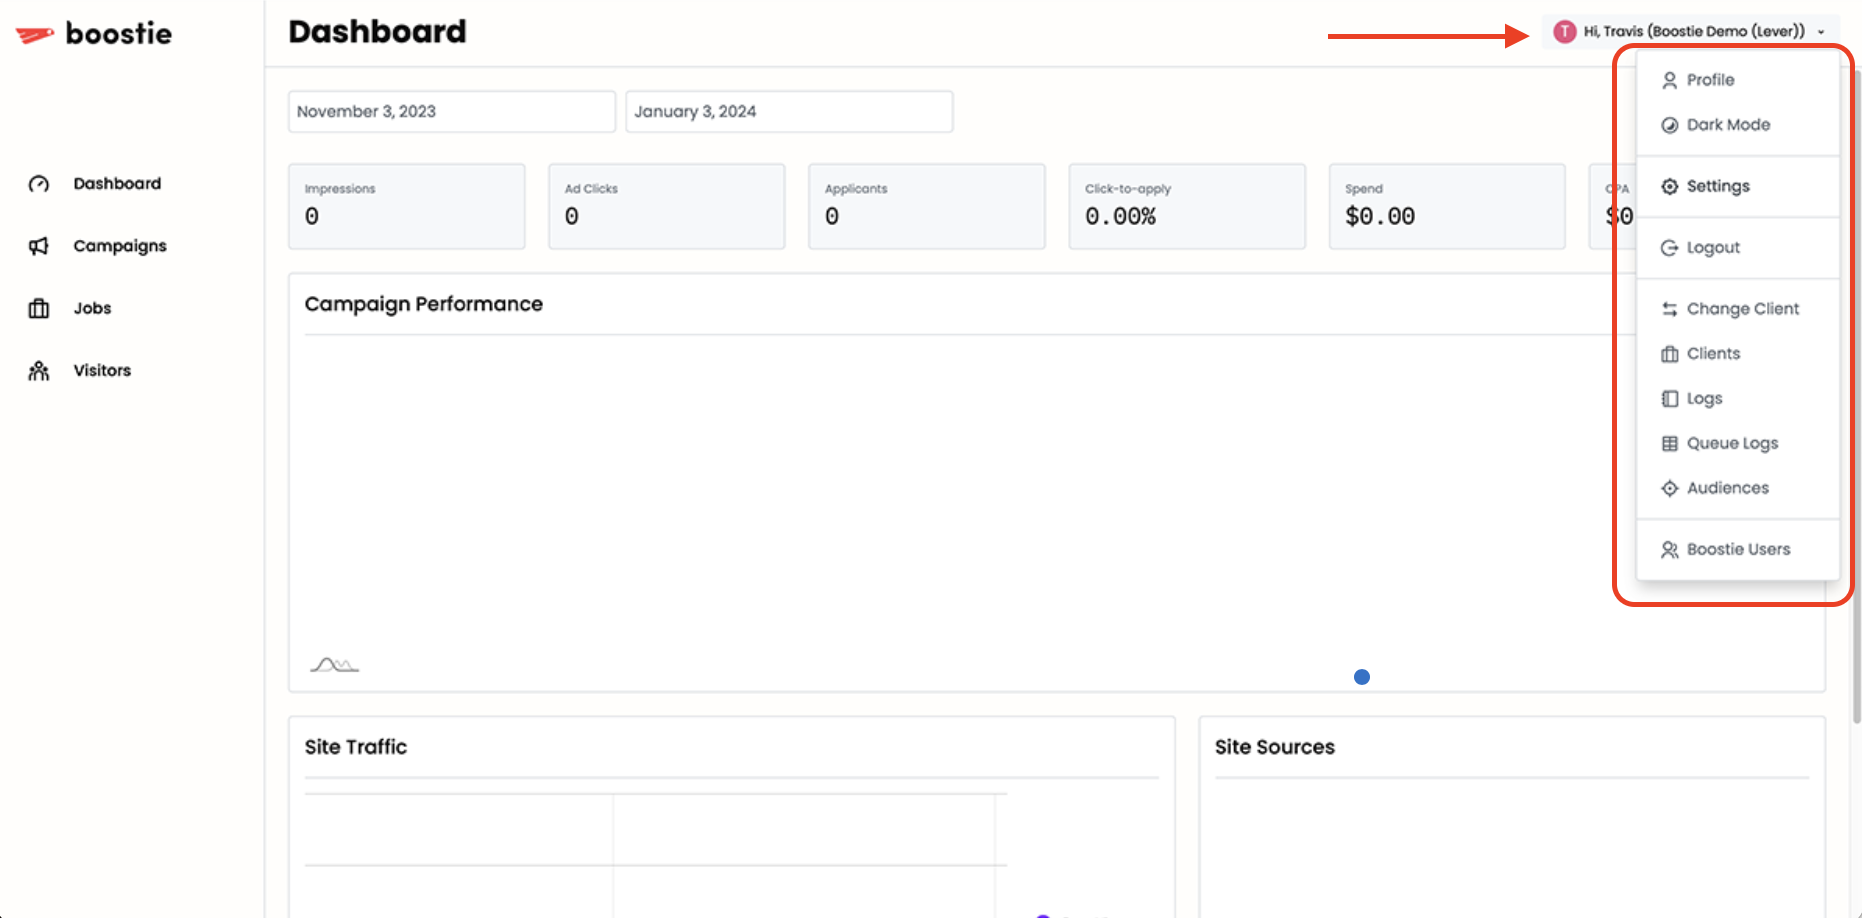Screen dimensions: 1862x918
Task: Select the Settings gear icon in user menu
Action: [x=1669, y=186]
